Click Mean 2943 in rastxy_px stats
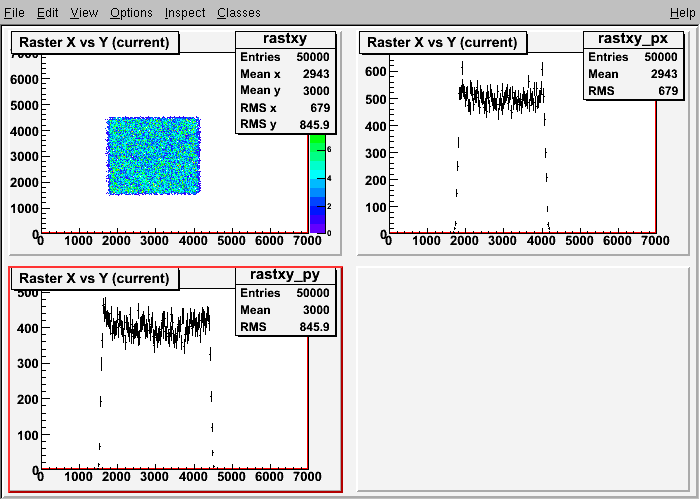700x500 pixels. (633, 74)
